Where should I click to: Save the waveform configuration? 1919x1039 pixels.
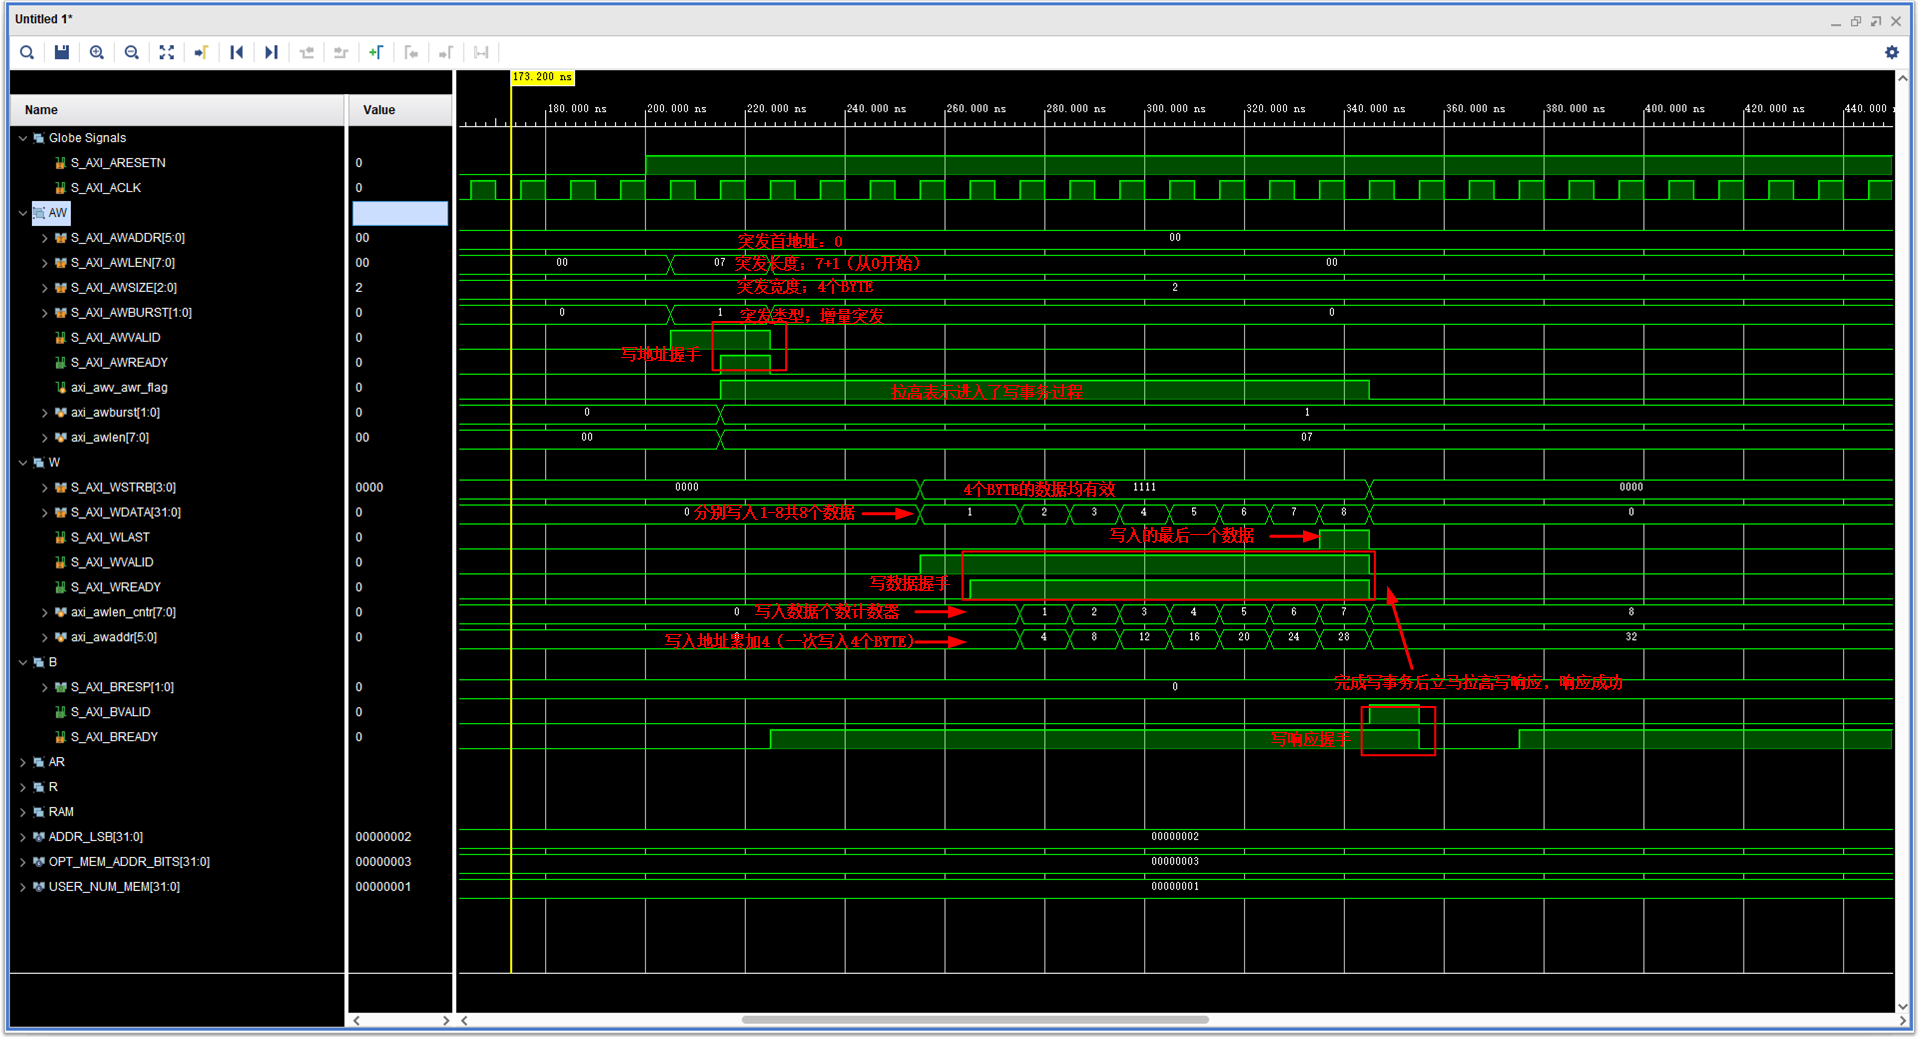61,52
